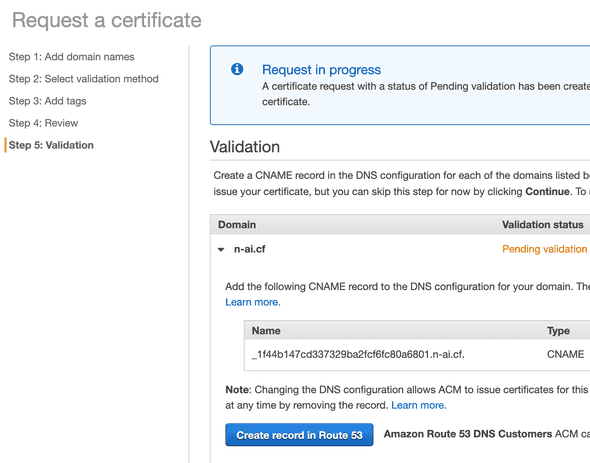Select the CNAME record name value
Screen dimensions: 590x463
(358, 355)
